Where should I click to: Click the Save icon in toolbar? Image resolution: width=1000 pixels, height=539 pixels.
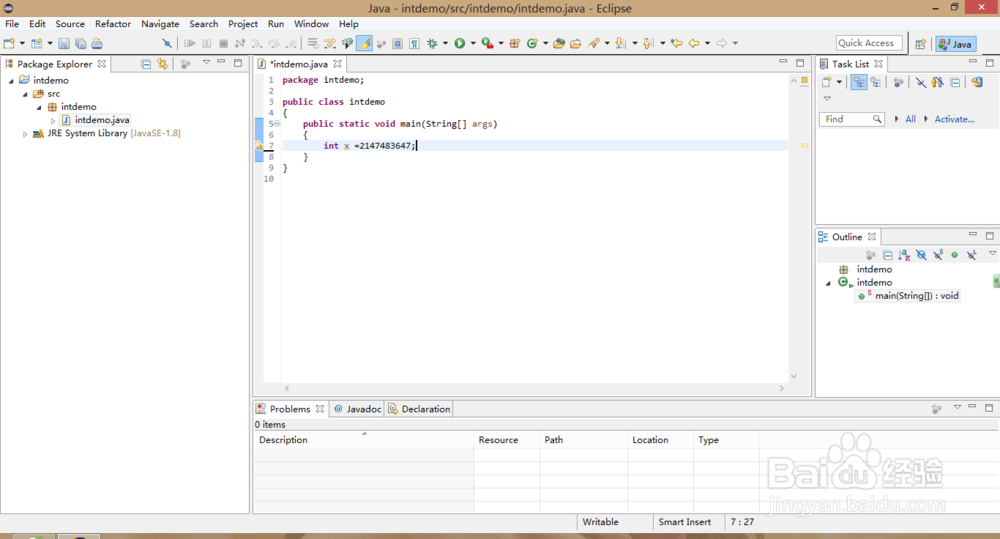(64, 43)
